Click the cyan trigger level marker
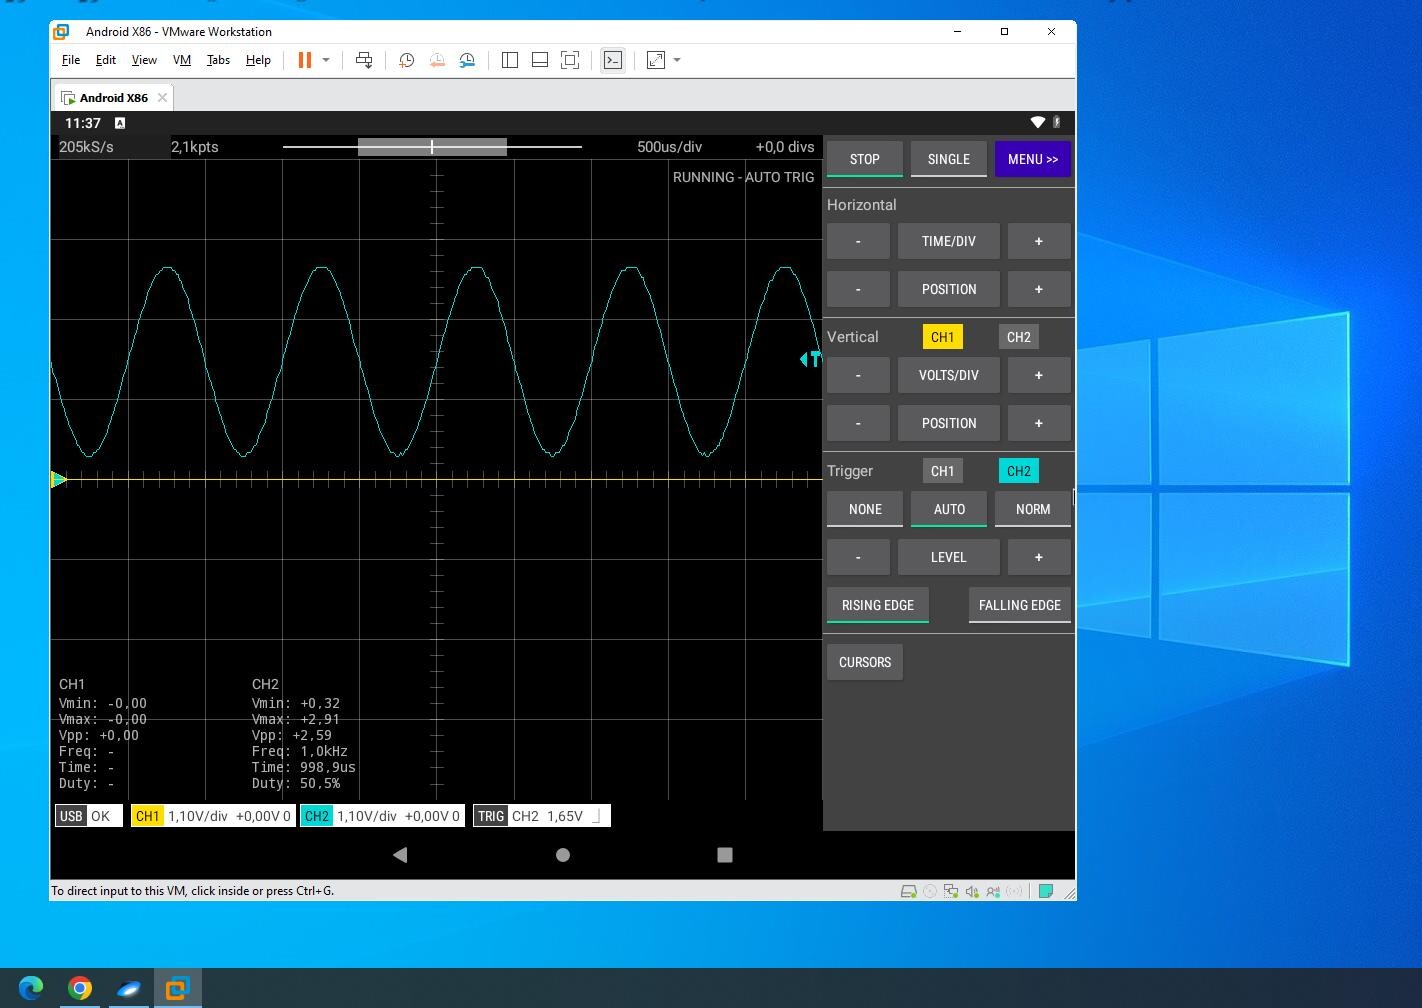Screen dimensions: 1422x1008 [x=811, y=359]
